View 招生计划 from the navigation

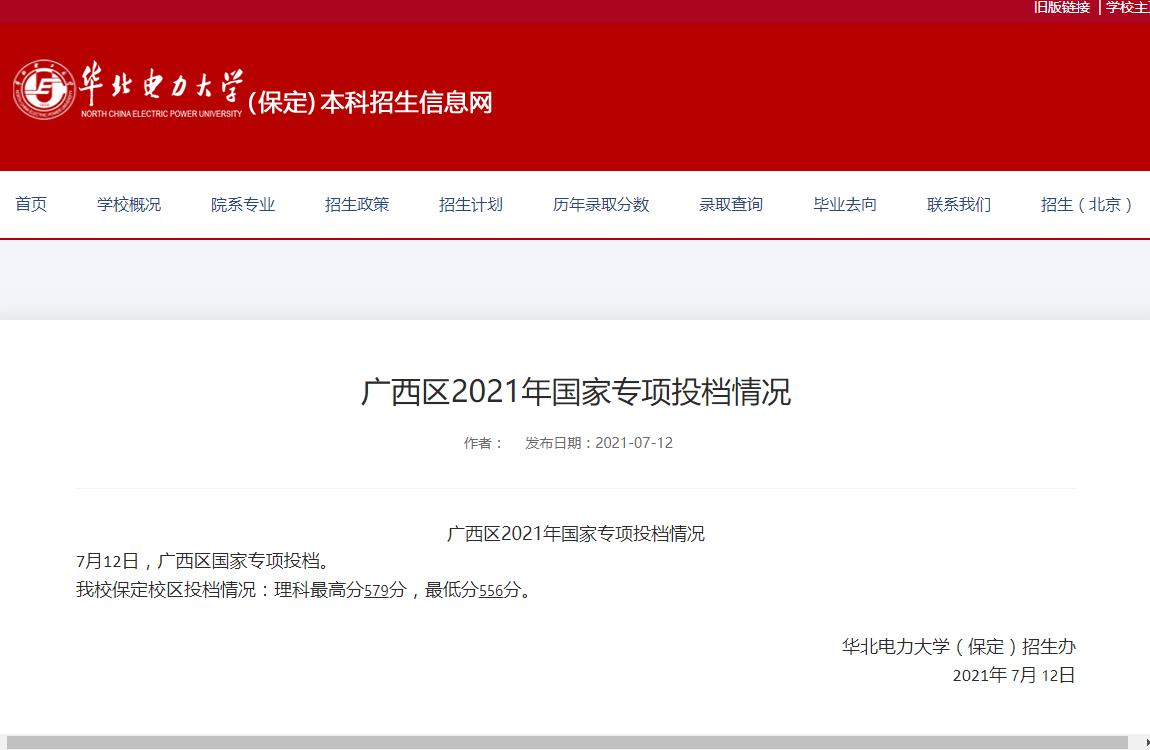[471, 204]
